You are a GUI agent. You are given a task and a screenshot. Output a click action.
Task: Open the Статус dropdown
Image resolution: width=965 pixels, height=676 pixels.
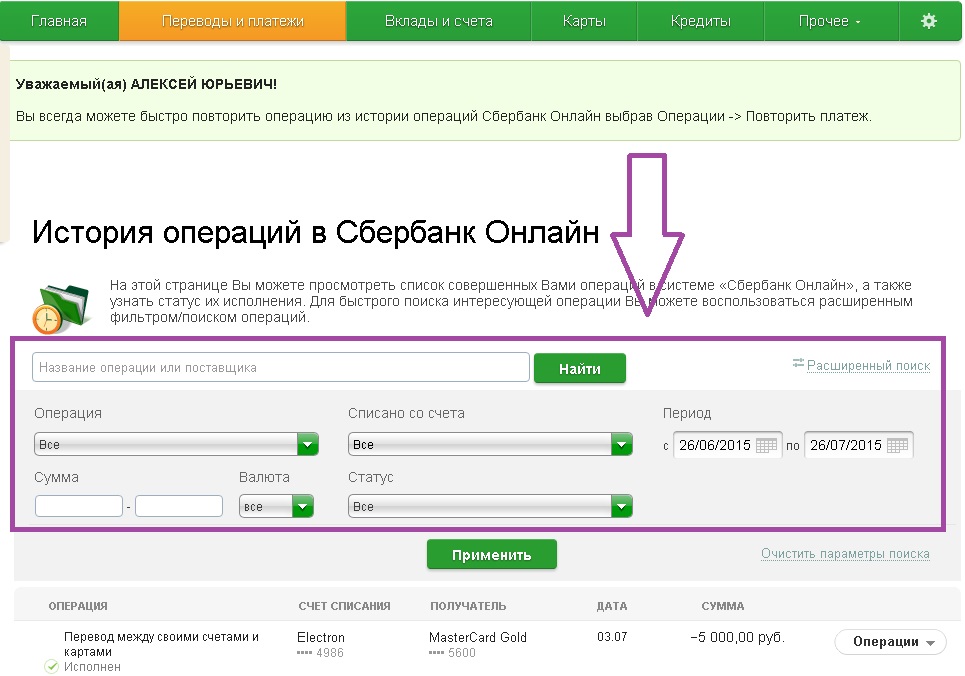click(622, 506)
